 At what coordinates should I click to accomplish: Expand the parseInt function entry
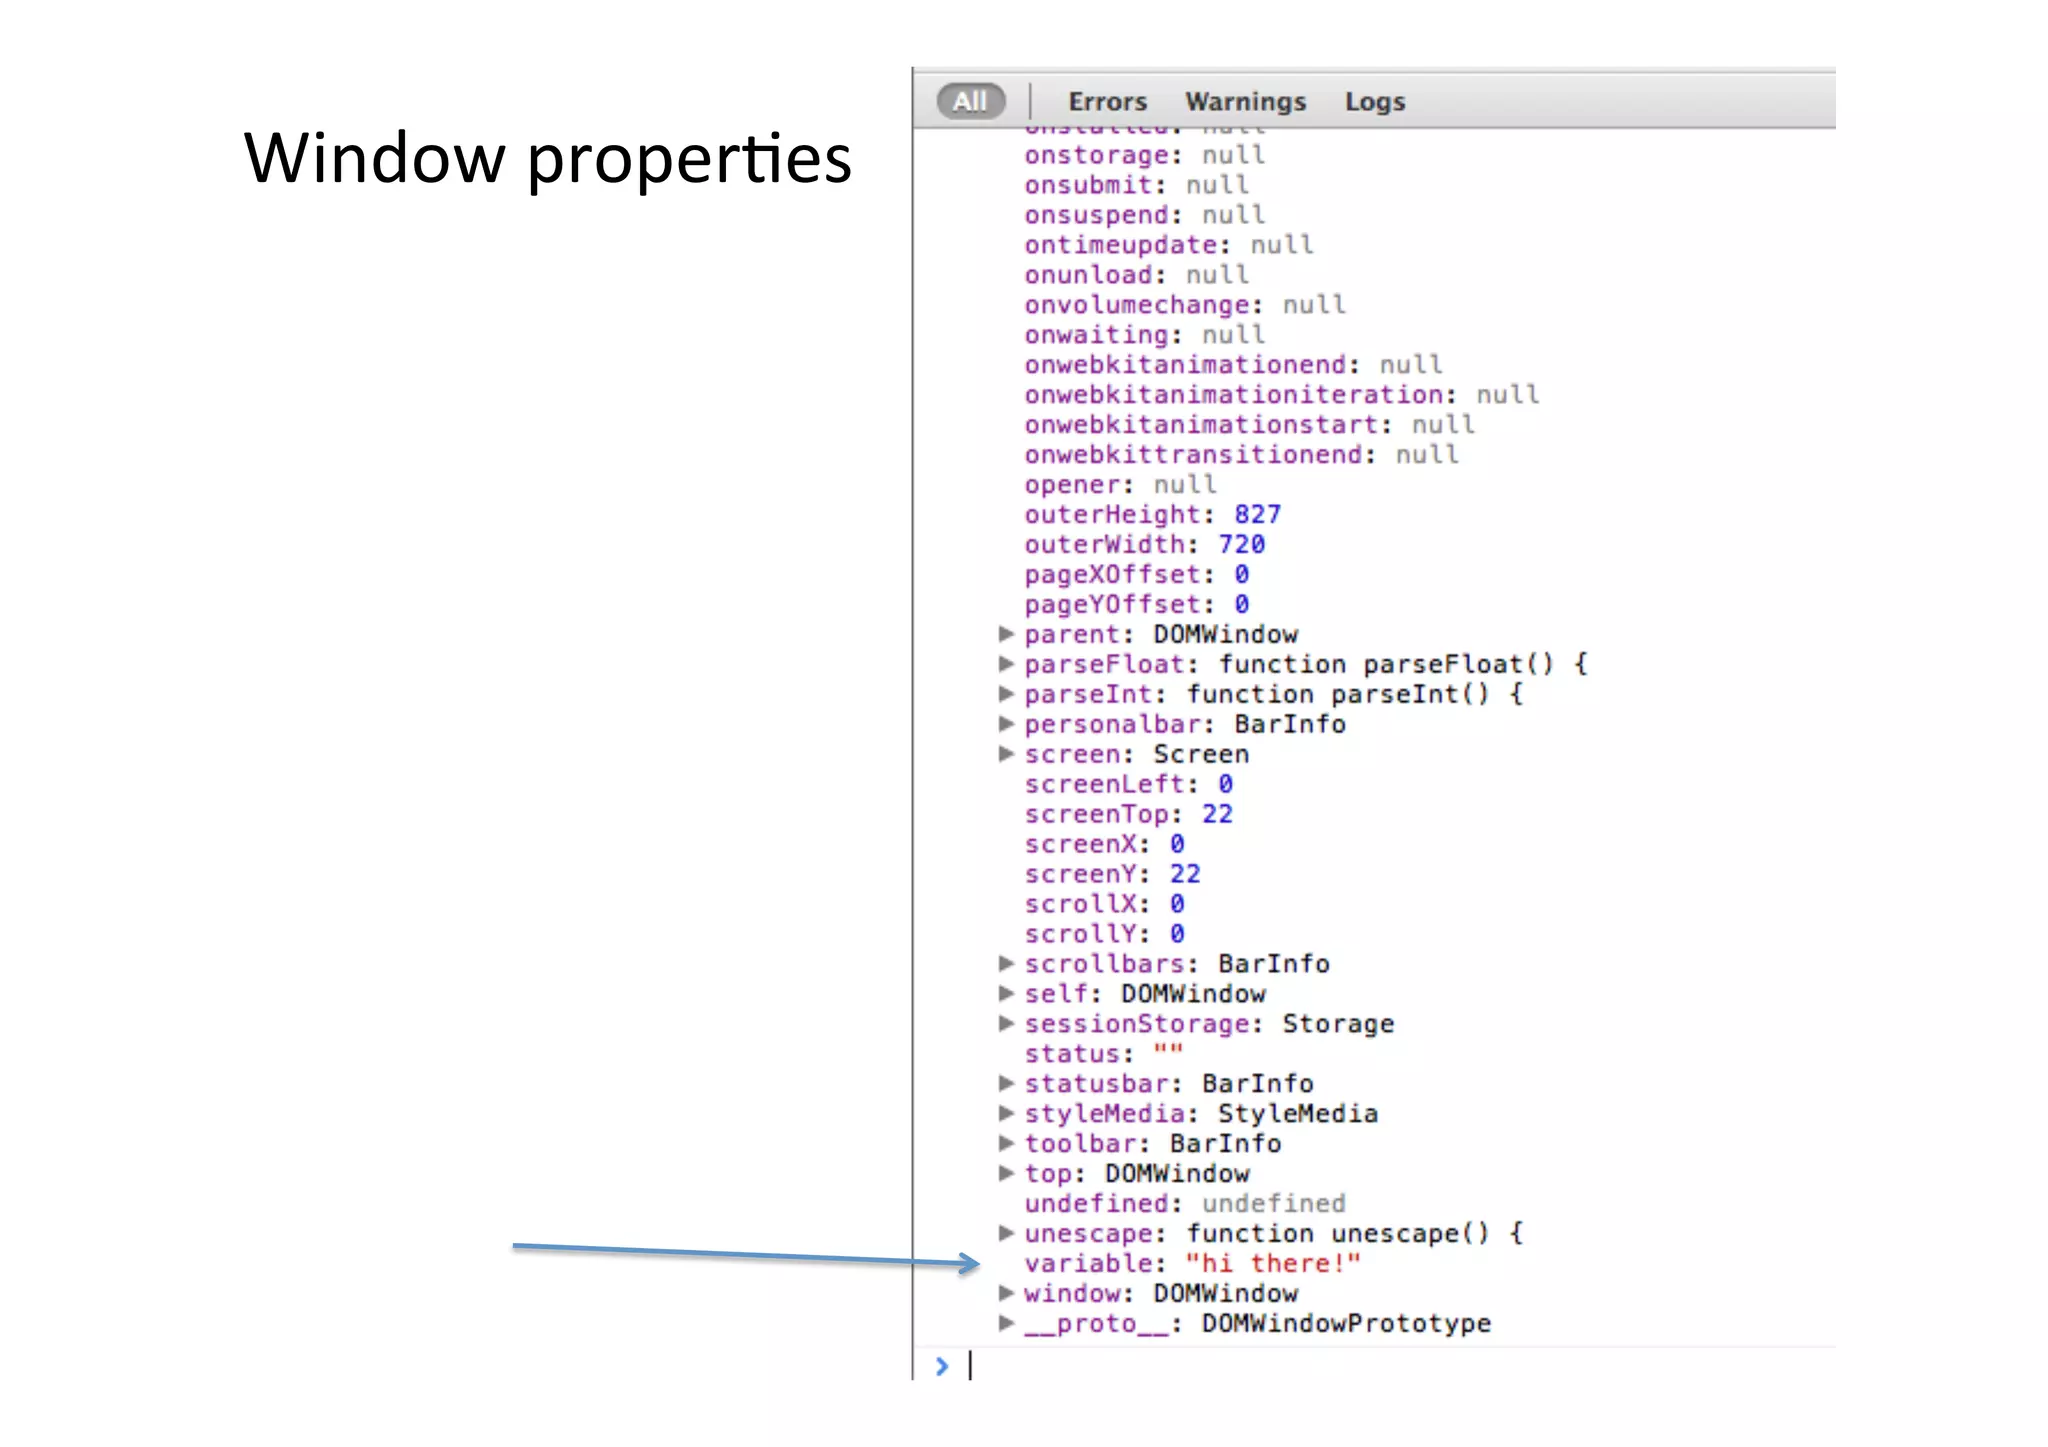[x=1006, y=694]
